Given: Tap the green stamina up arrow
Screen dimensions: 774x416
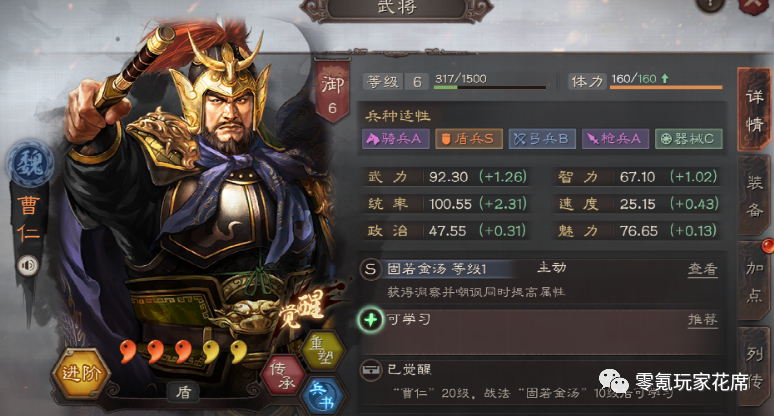Looking at the screenshot, I should (x=665, y=78).
